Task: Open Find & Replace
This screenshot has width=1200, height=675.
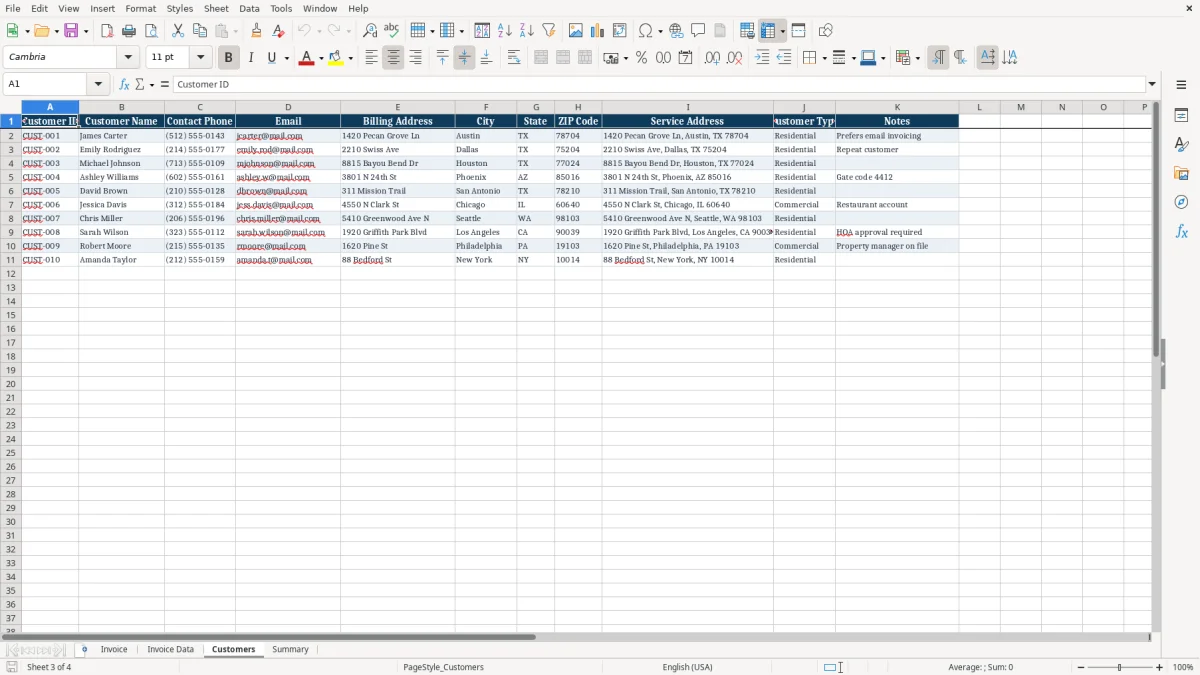Action: coord(370,31)
